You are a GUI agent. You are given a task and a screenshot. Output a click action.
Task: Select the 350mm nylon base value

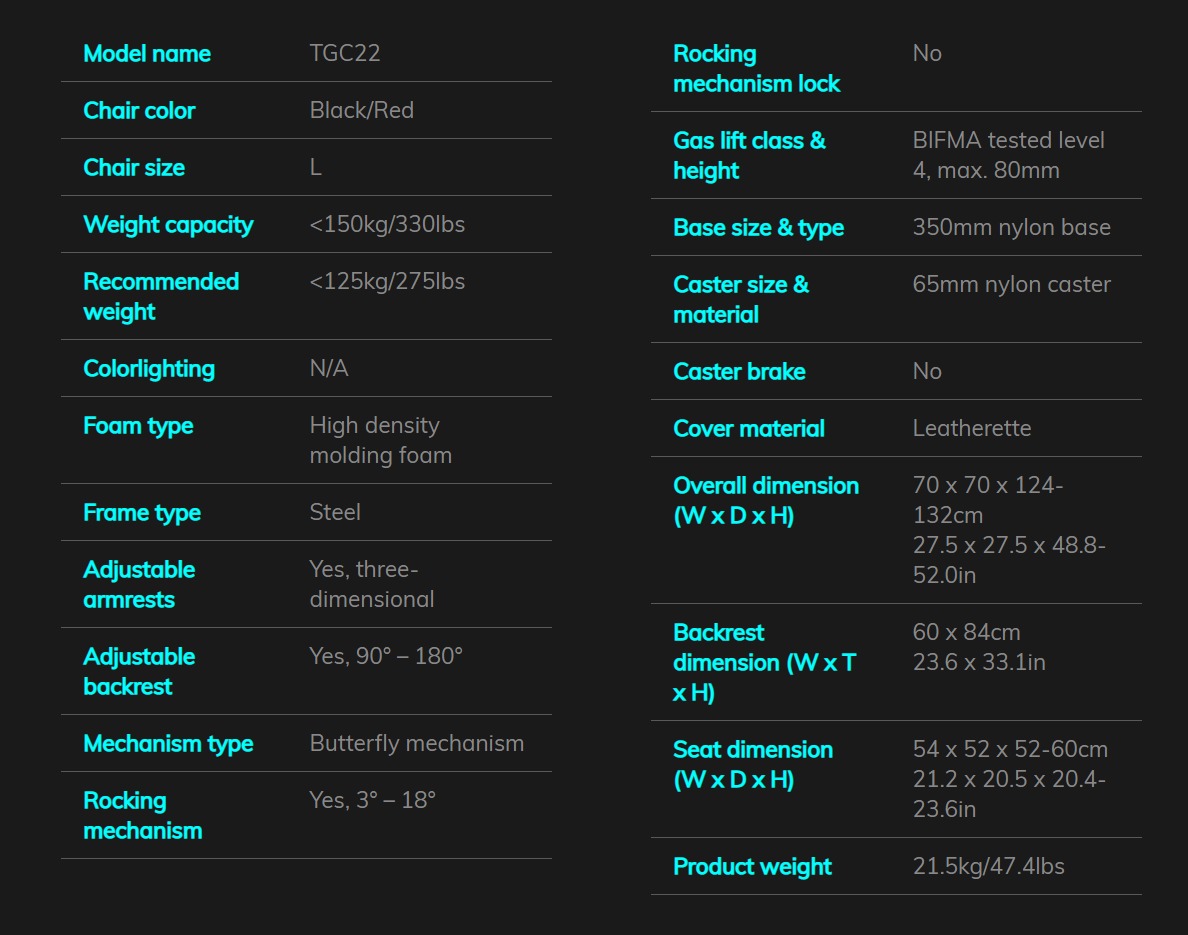1011,228
